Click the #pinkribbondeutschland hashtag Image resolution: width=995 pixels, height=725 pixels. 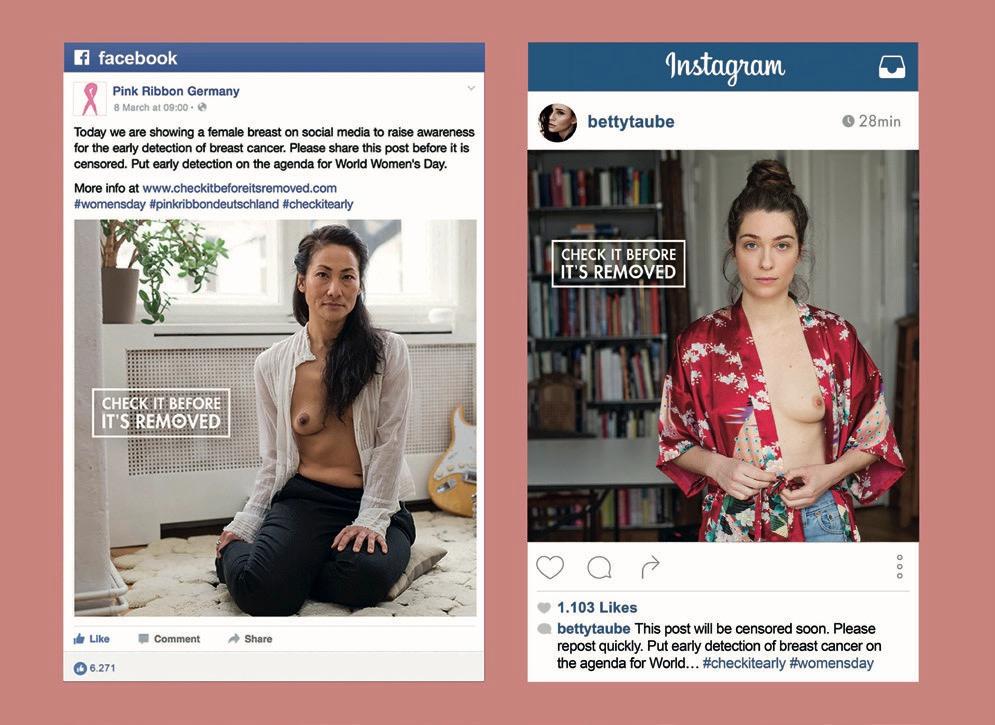(214, 204)
